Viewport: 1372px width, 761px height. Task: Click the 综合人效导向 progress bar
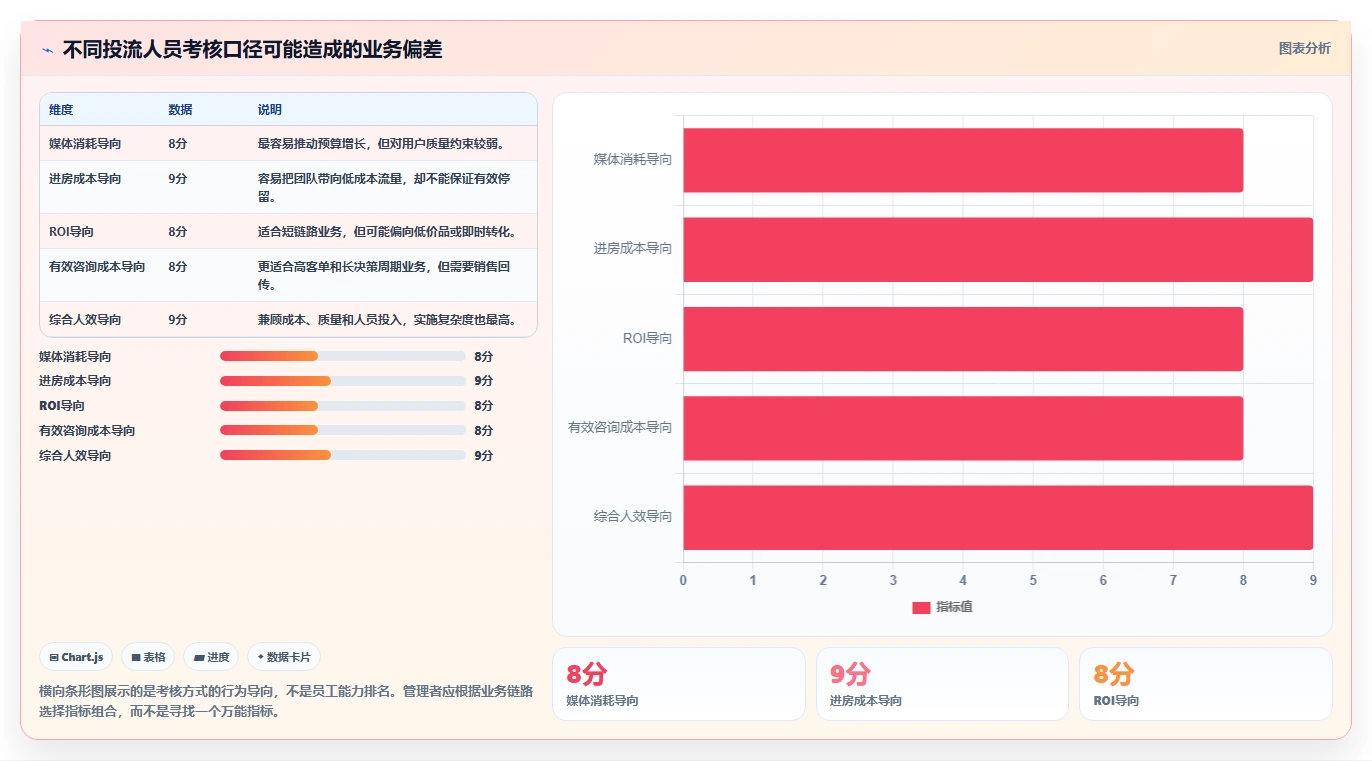pos(342,455)
